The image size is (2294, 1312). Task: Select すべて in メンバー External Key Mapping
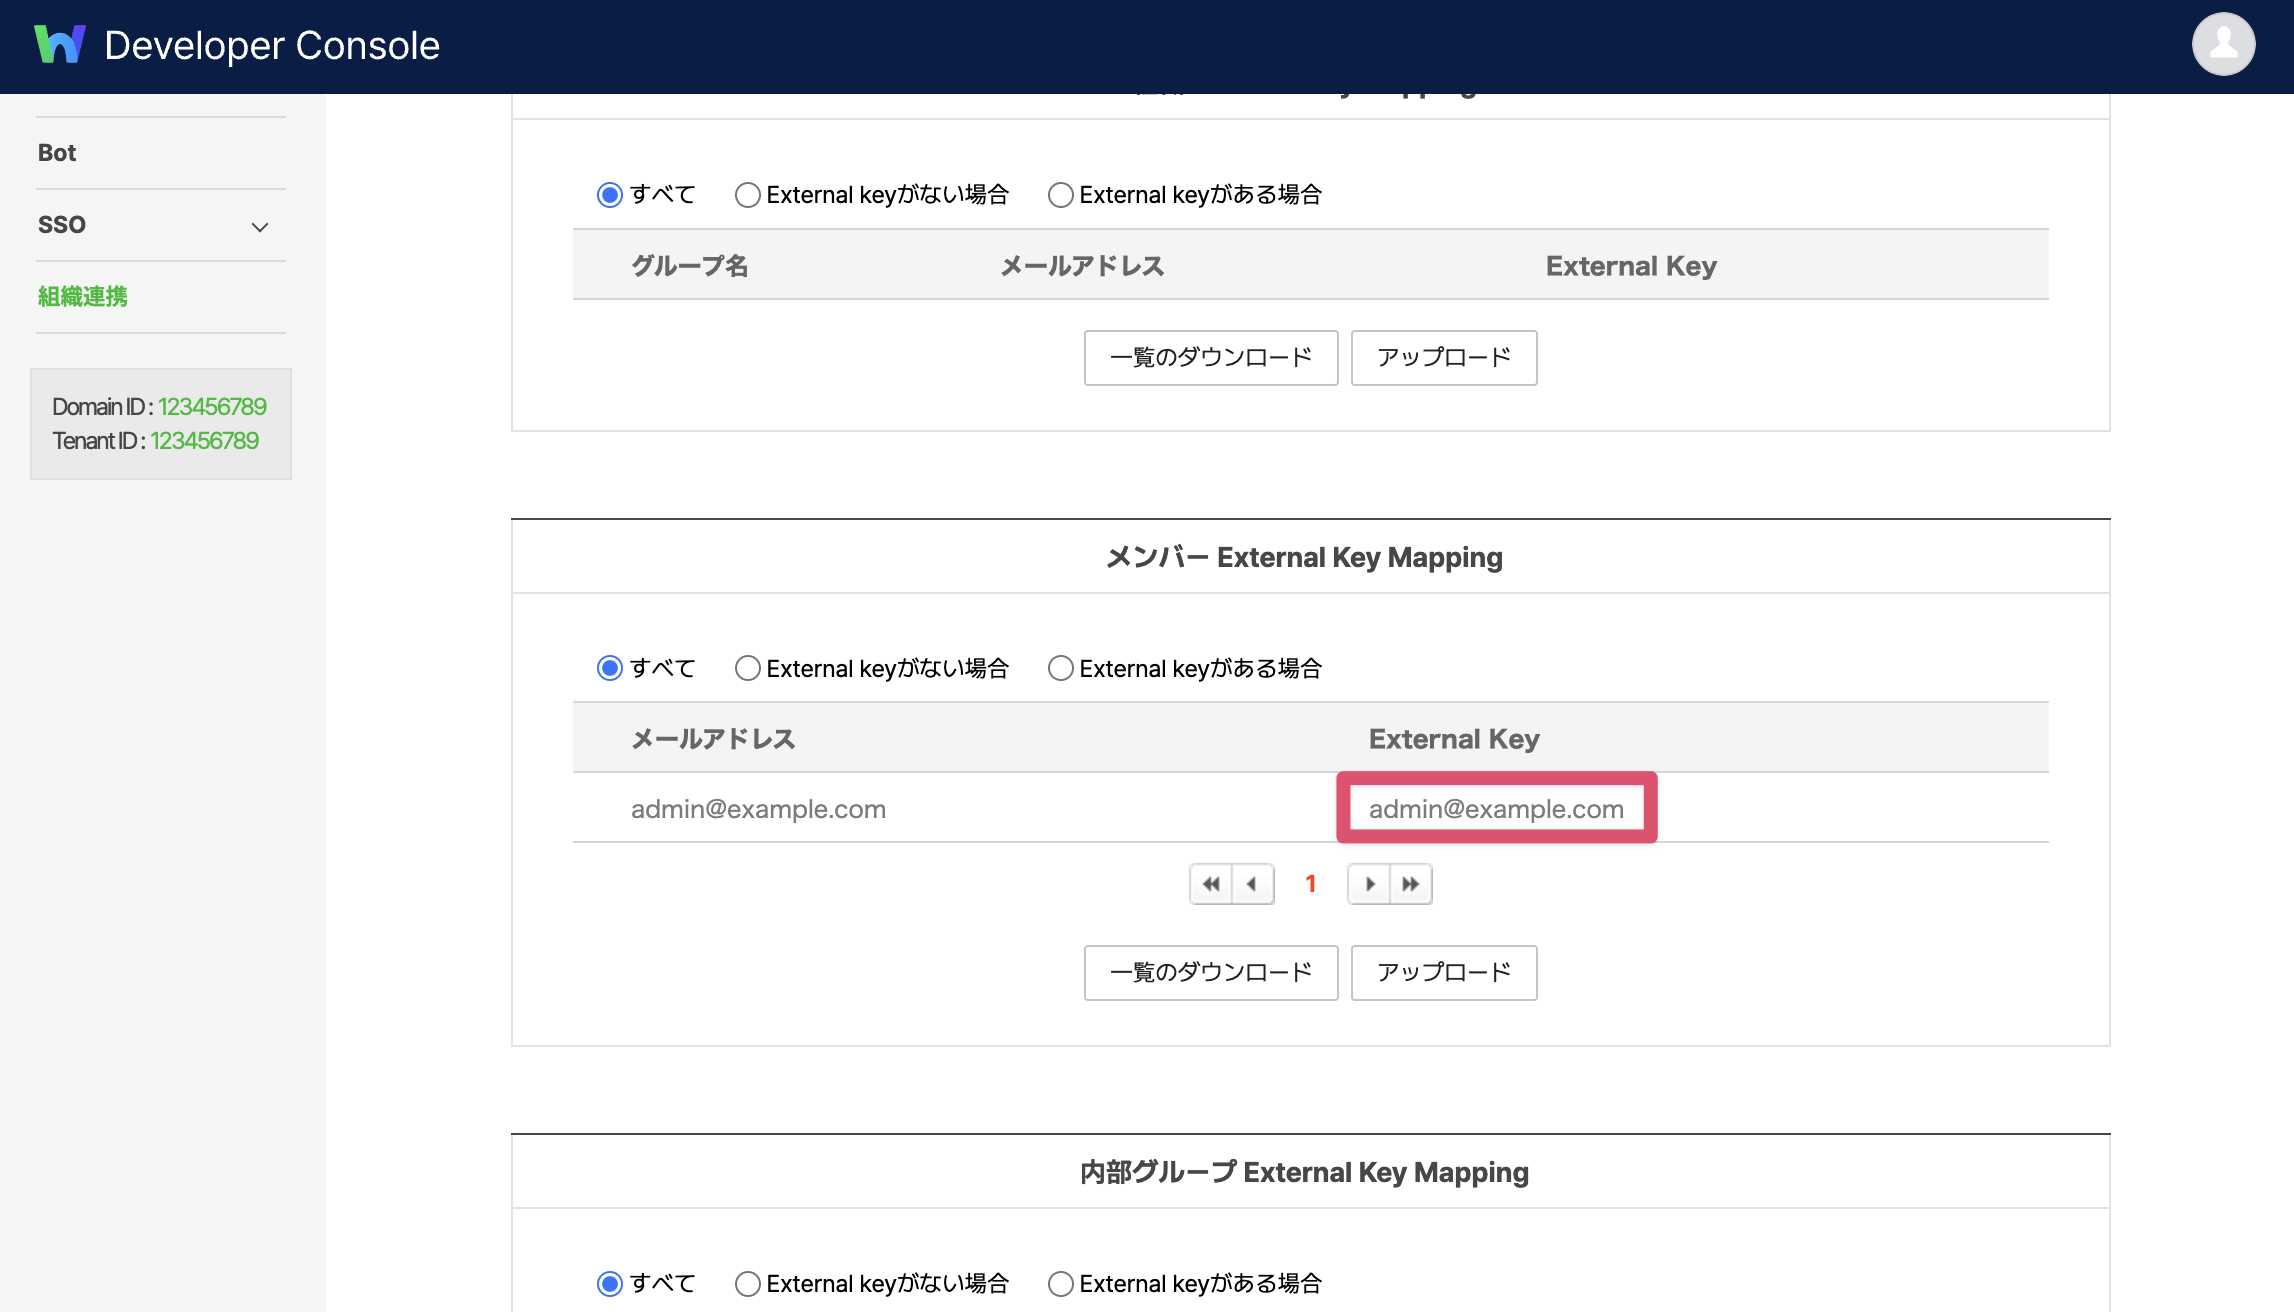click(x=610, y=668)
